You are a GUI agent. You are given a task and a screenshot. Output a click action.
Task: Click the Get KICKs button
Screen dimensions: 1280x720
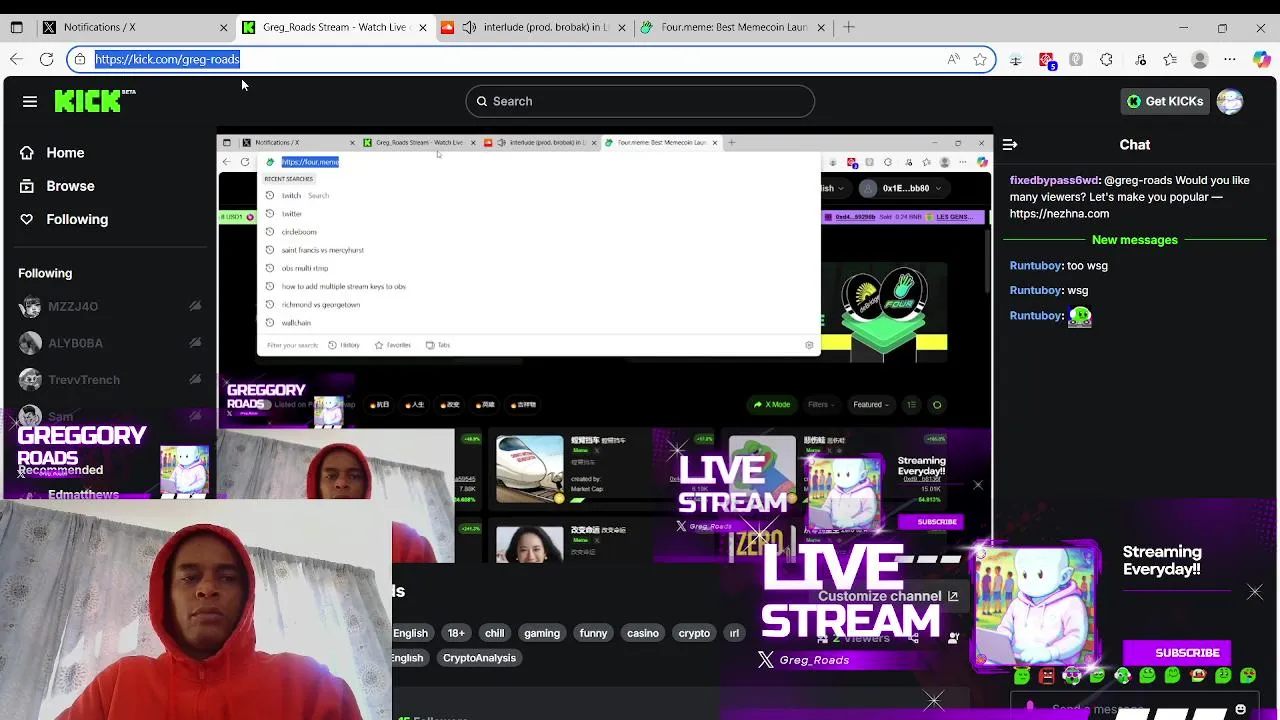click(1165, 101)
